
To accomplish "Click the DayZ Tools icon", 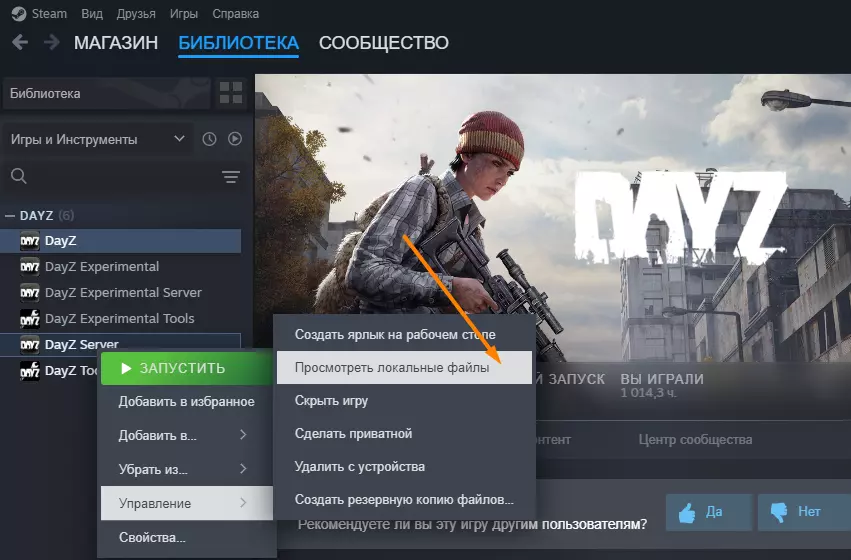I will click(29, 371).
